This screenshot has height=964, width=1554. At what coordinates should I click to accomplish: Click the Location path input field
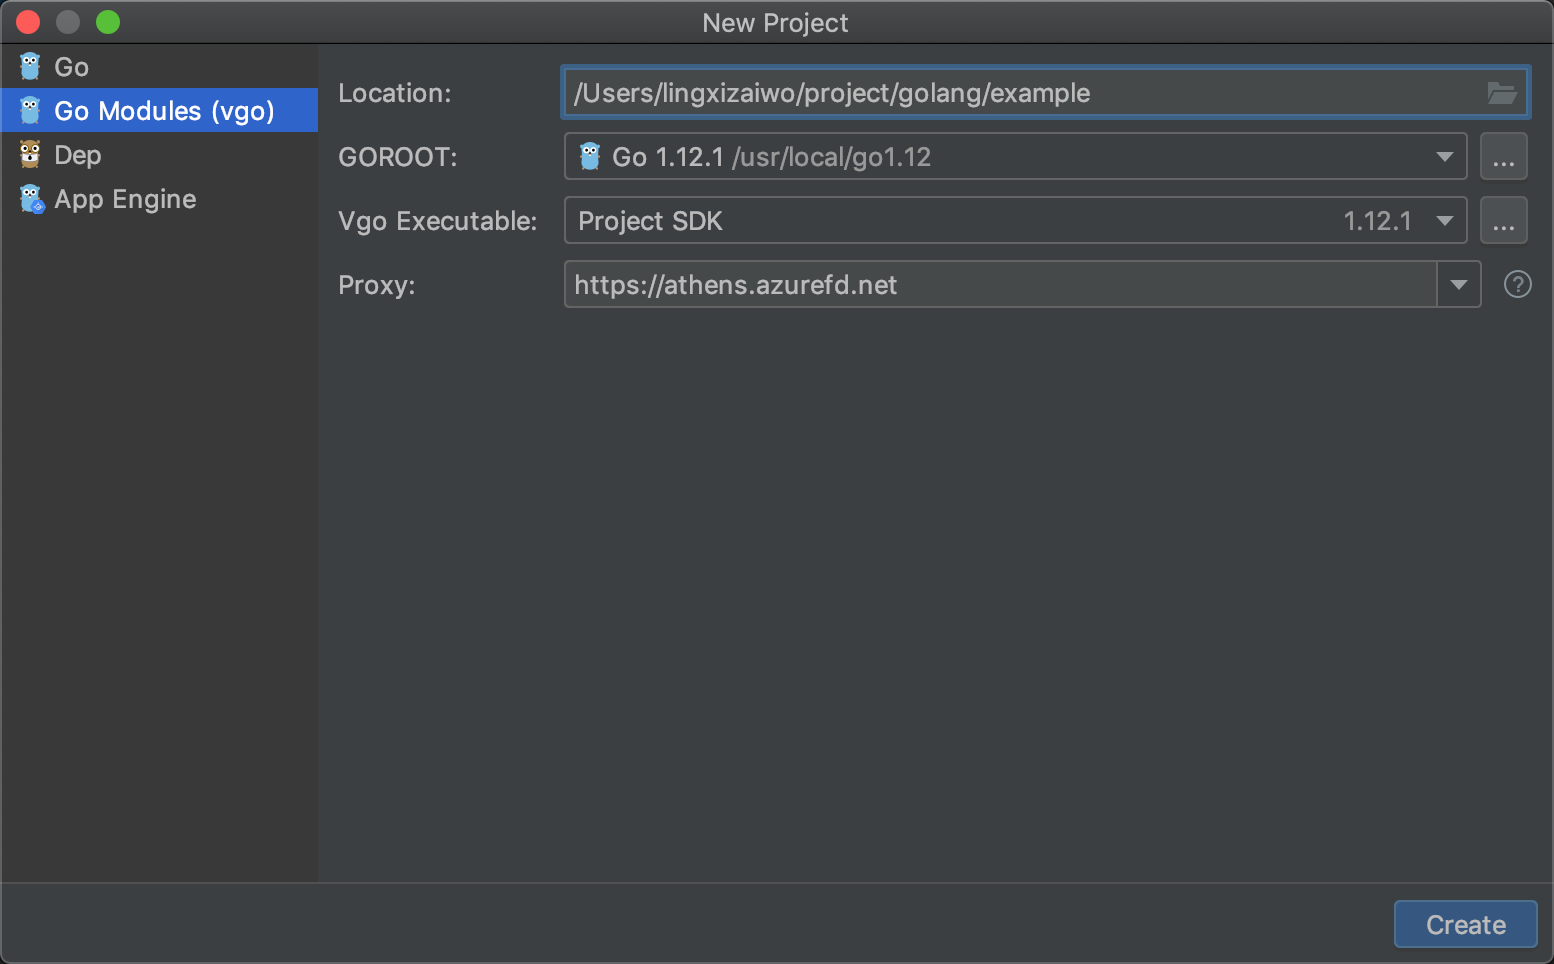[x=1020, y=93]
